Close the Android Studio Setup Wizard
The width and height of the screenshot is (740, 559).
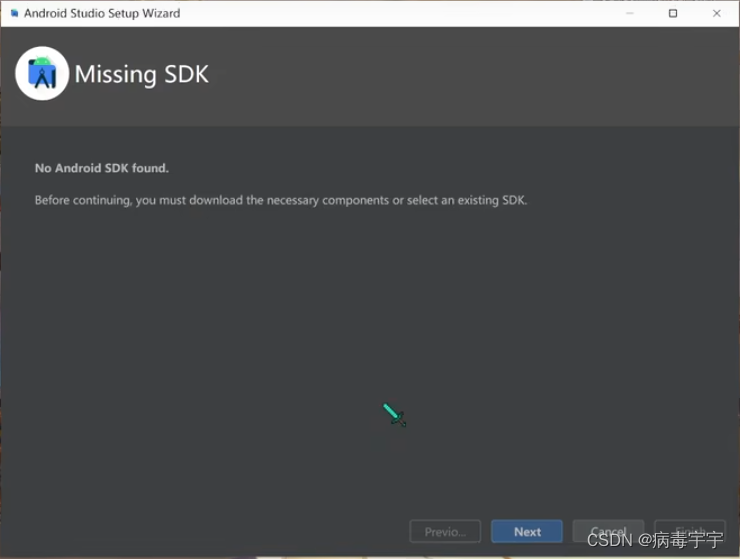click(x=716, y=13)
